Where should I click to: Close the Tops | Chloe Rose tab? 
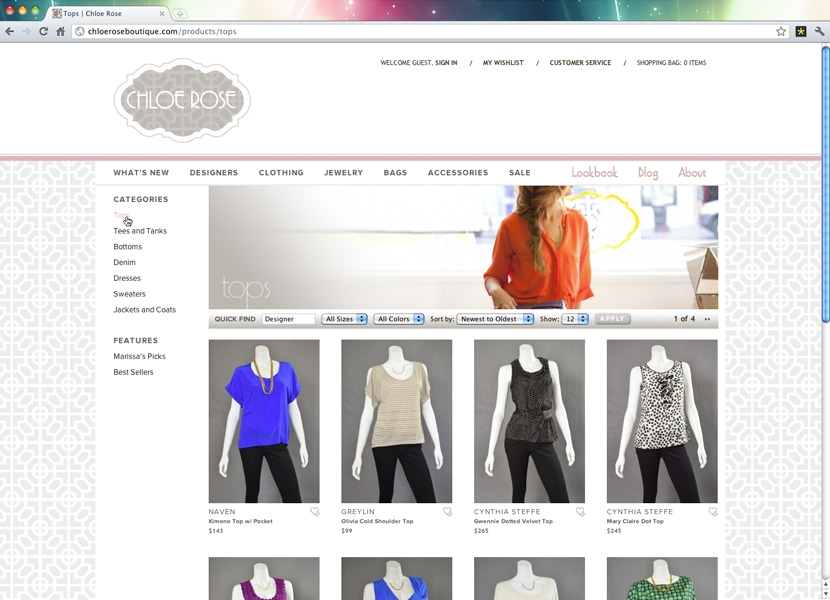162,13
